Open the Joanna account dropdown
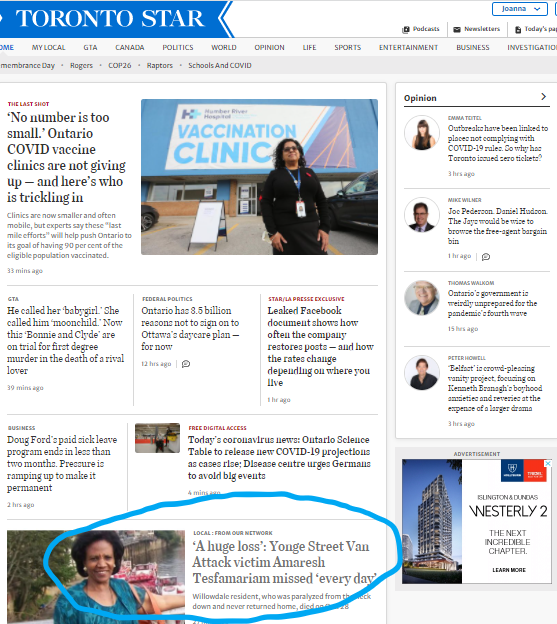The width and height of the screenshot is (557, 624). pyautogui.click(x=521, y=9)
